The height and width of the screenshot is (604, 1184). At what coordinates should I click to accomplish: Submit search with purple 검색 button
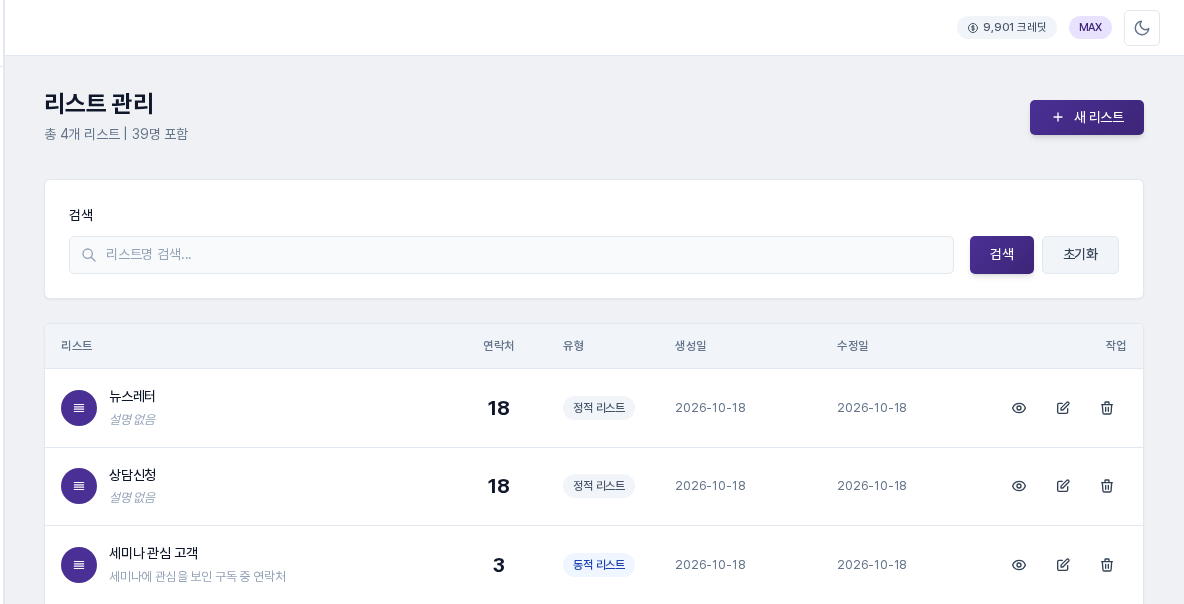pos(1001,255)
